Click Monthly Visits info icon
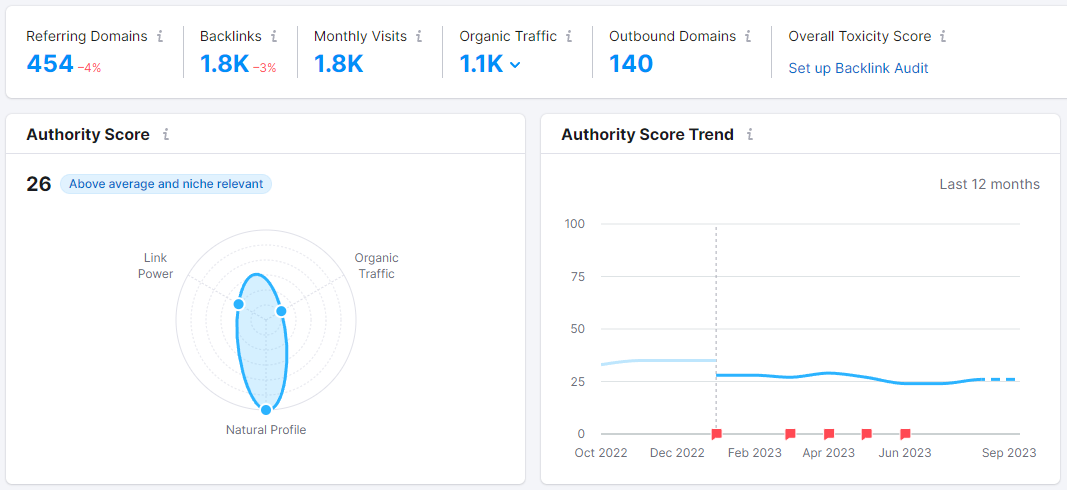The image size is (1067, 490). (419, 36)
